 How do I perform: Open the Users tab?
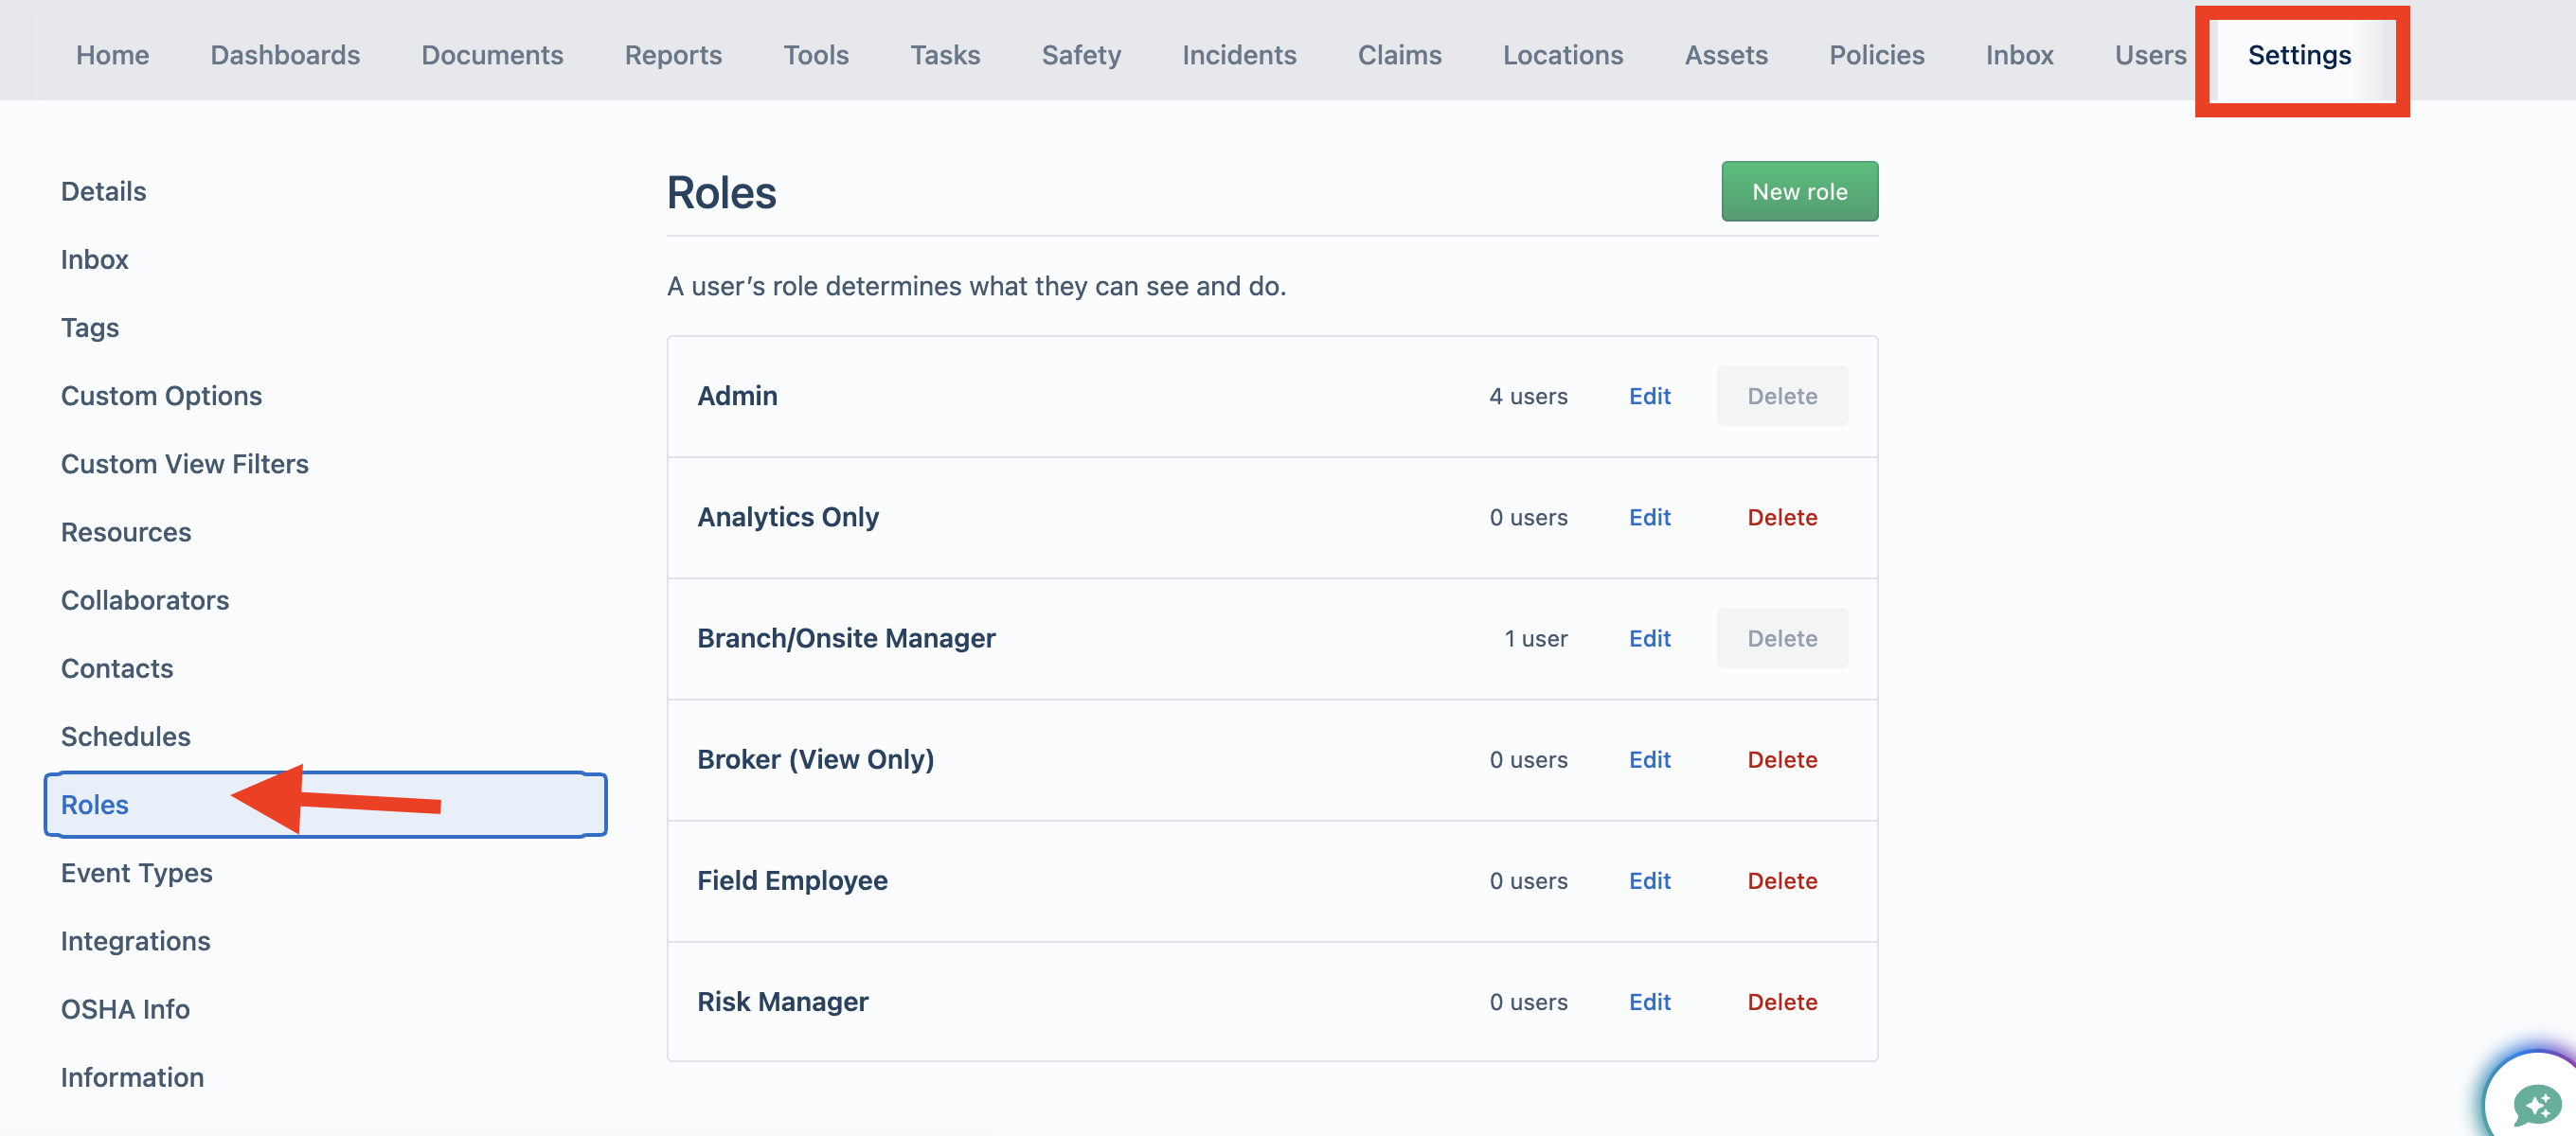point(2150,55)
